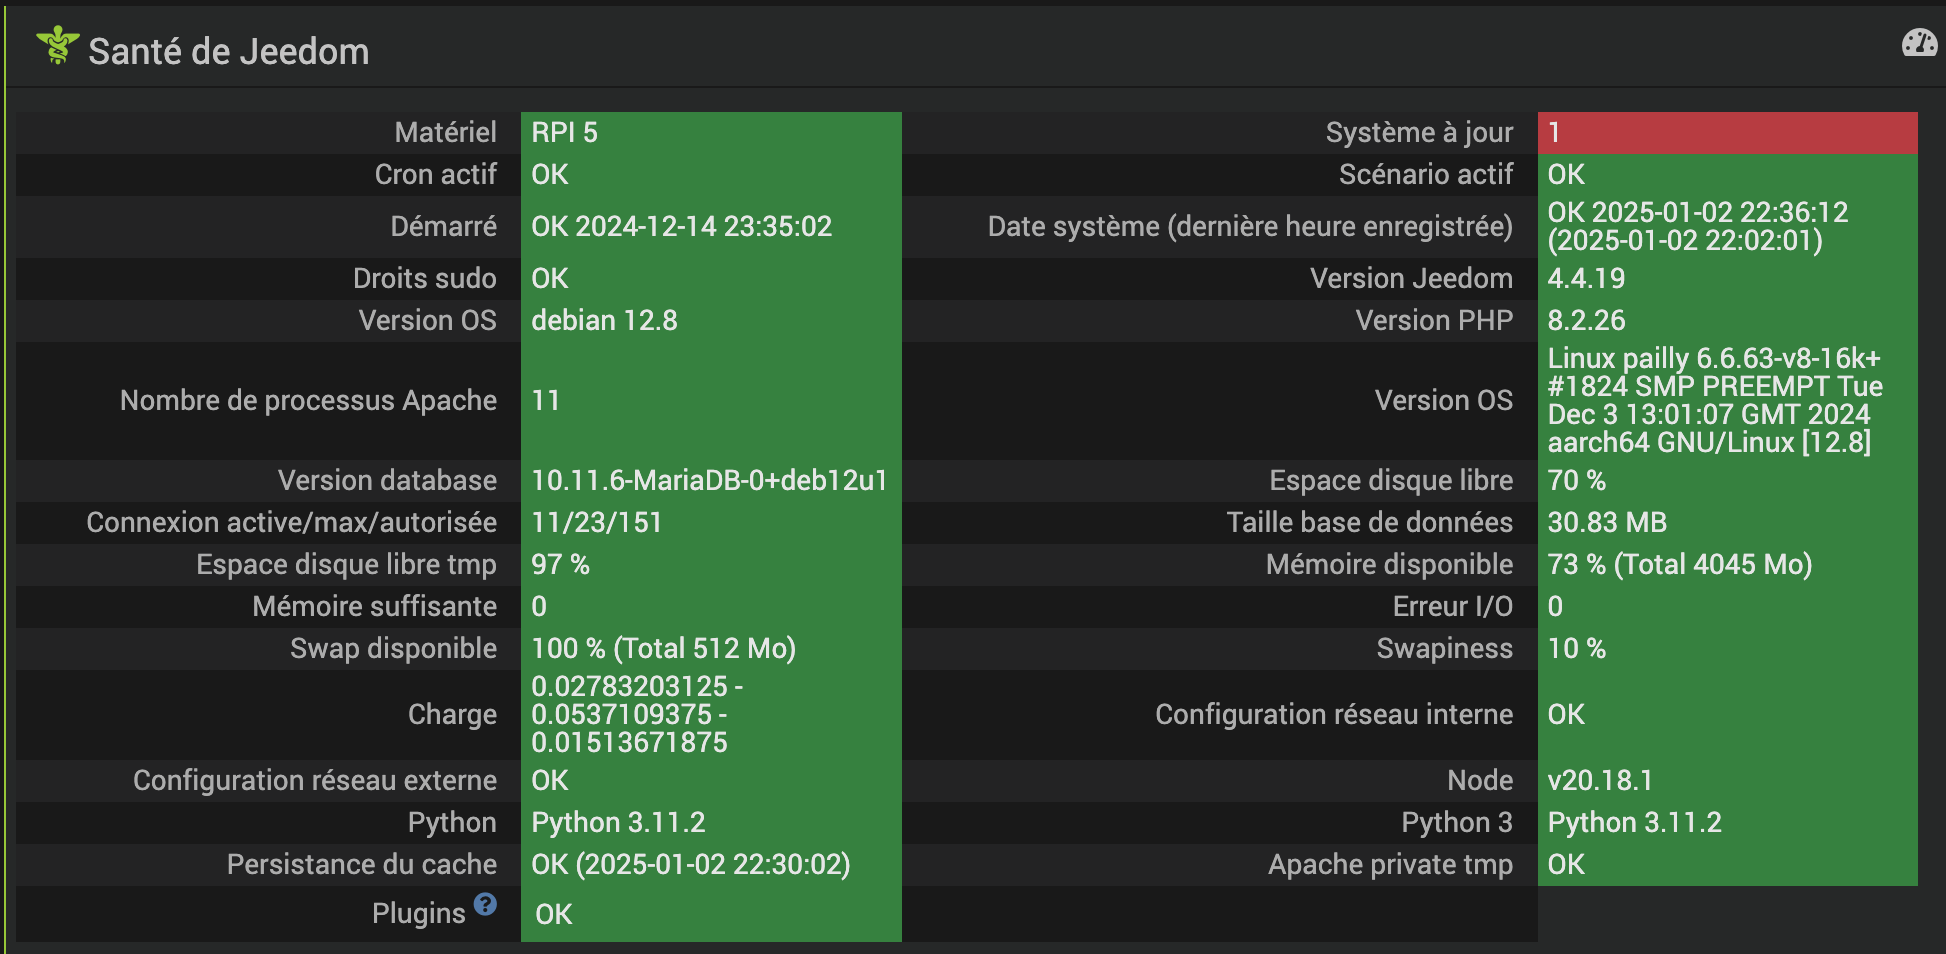Select the RPI 5 Matériel value
The height and width of the screenshot is (954, 1946).
click(564, 132)
